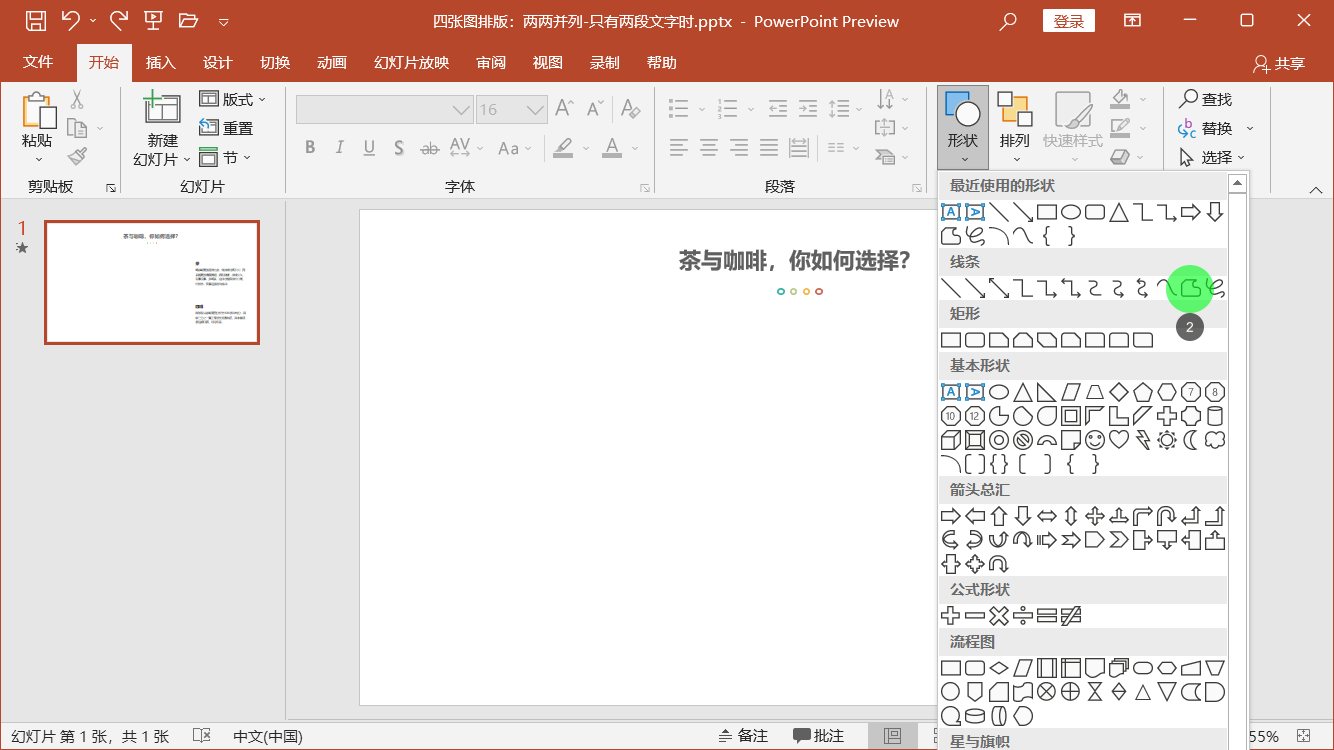This screenshot has height=750, width=1334.
Task: Click the Cut scissors icon
Action: [77, 100]
